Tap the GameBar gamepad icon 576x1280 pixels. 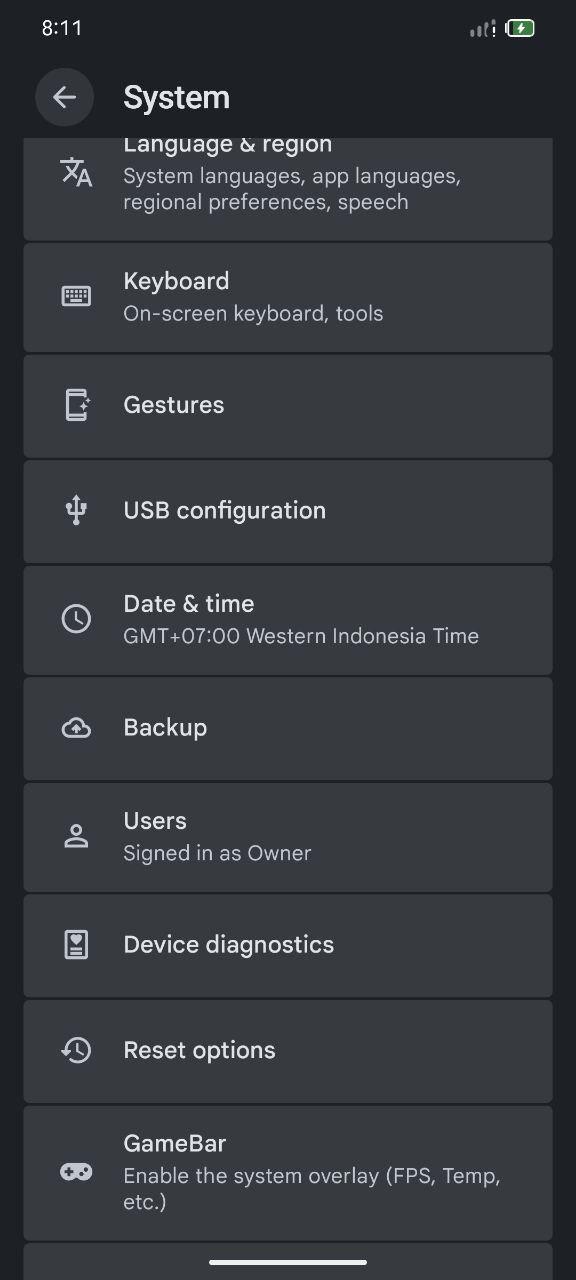click(x=76, y=1172)
